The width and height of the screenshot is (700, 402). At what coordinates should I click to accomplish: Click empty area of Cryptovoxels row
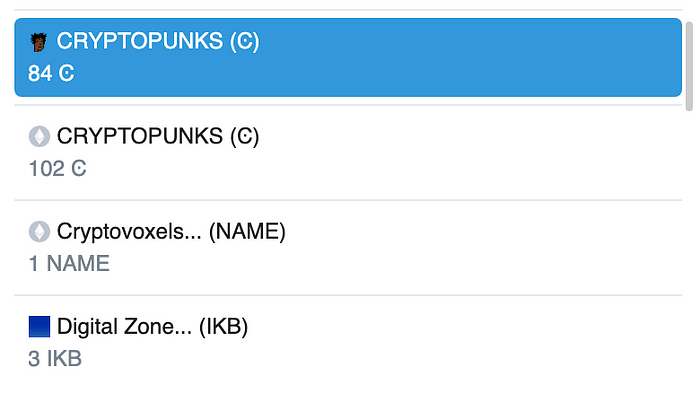click(446, 247)
